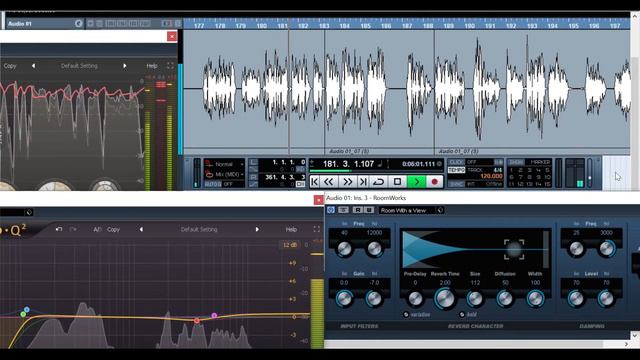This screenshot has width=640, height=360.
Task: Open Help menu in Pro-Q 2
Action: tap(291, 229)
